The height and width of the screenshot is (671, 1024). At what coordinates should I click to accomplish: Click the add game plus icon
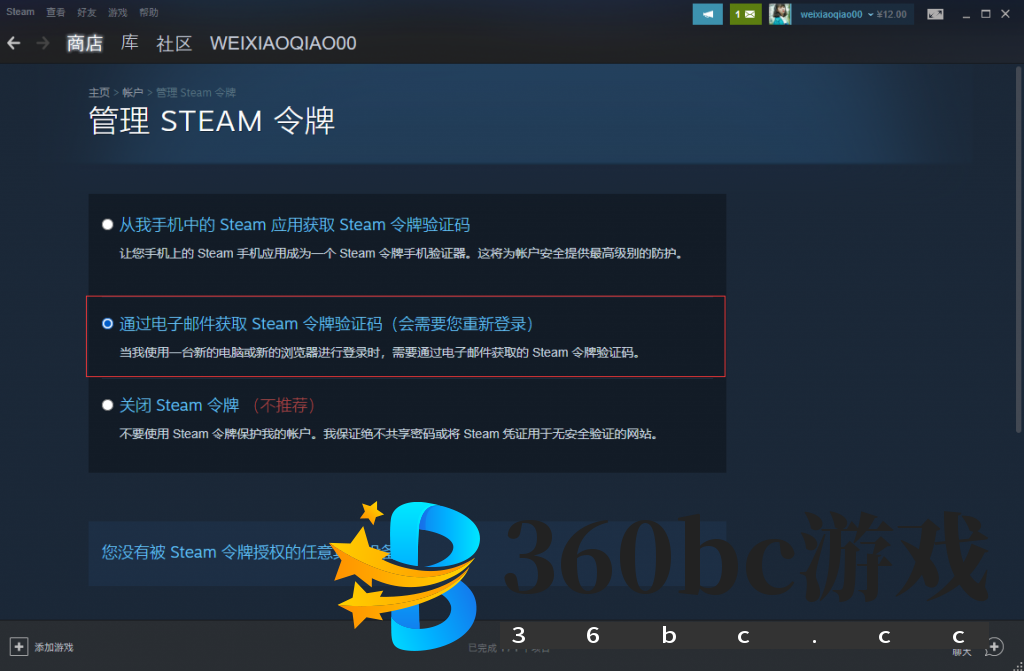(x=18, y=647)
